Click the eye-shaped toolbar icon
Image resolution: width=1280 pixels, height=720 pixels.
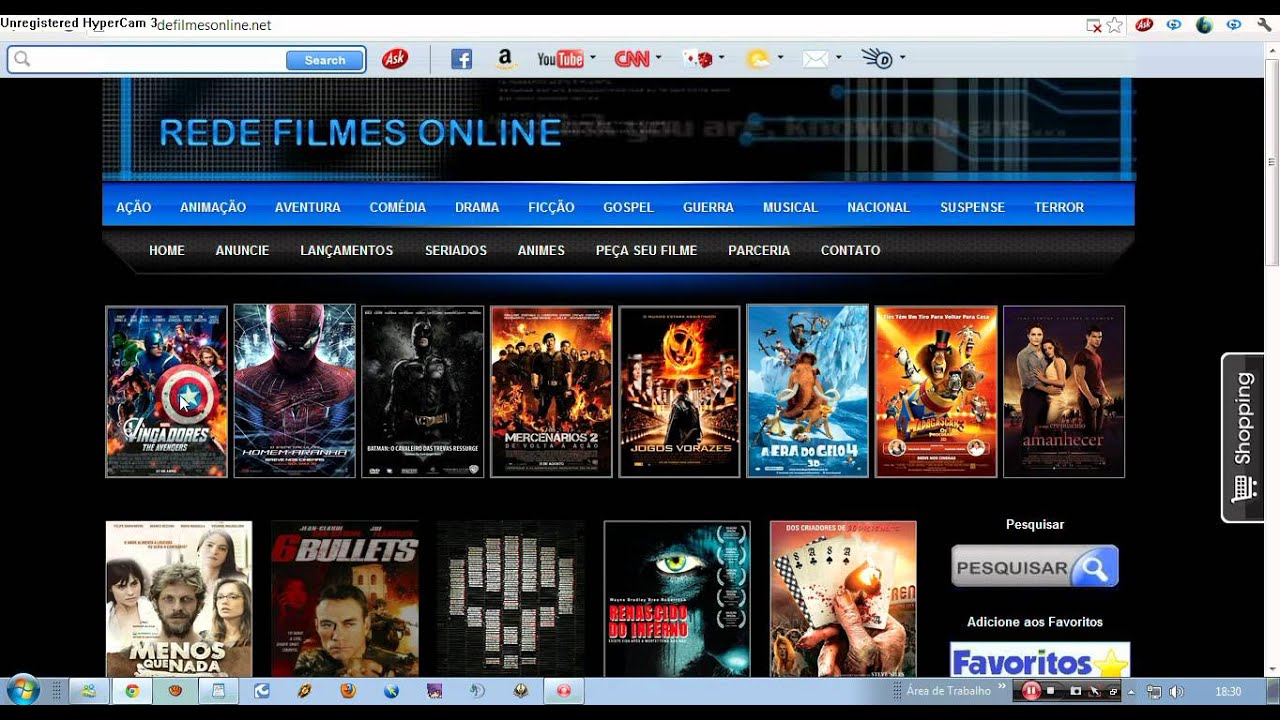[877, 59]
